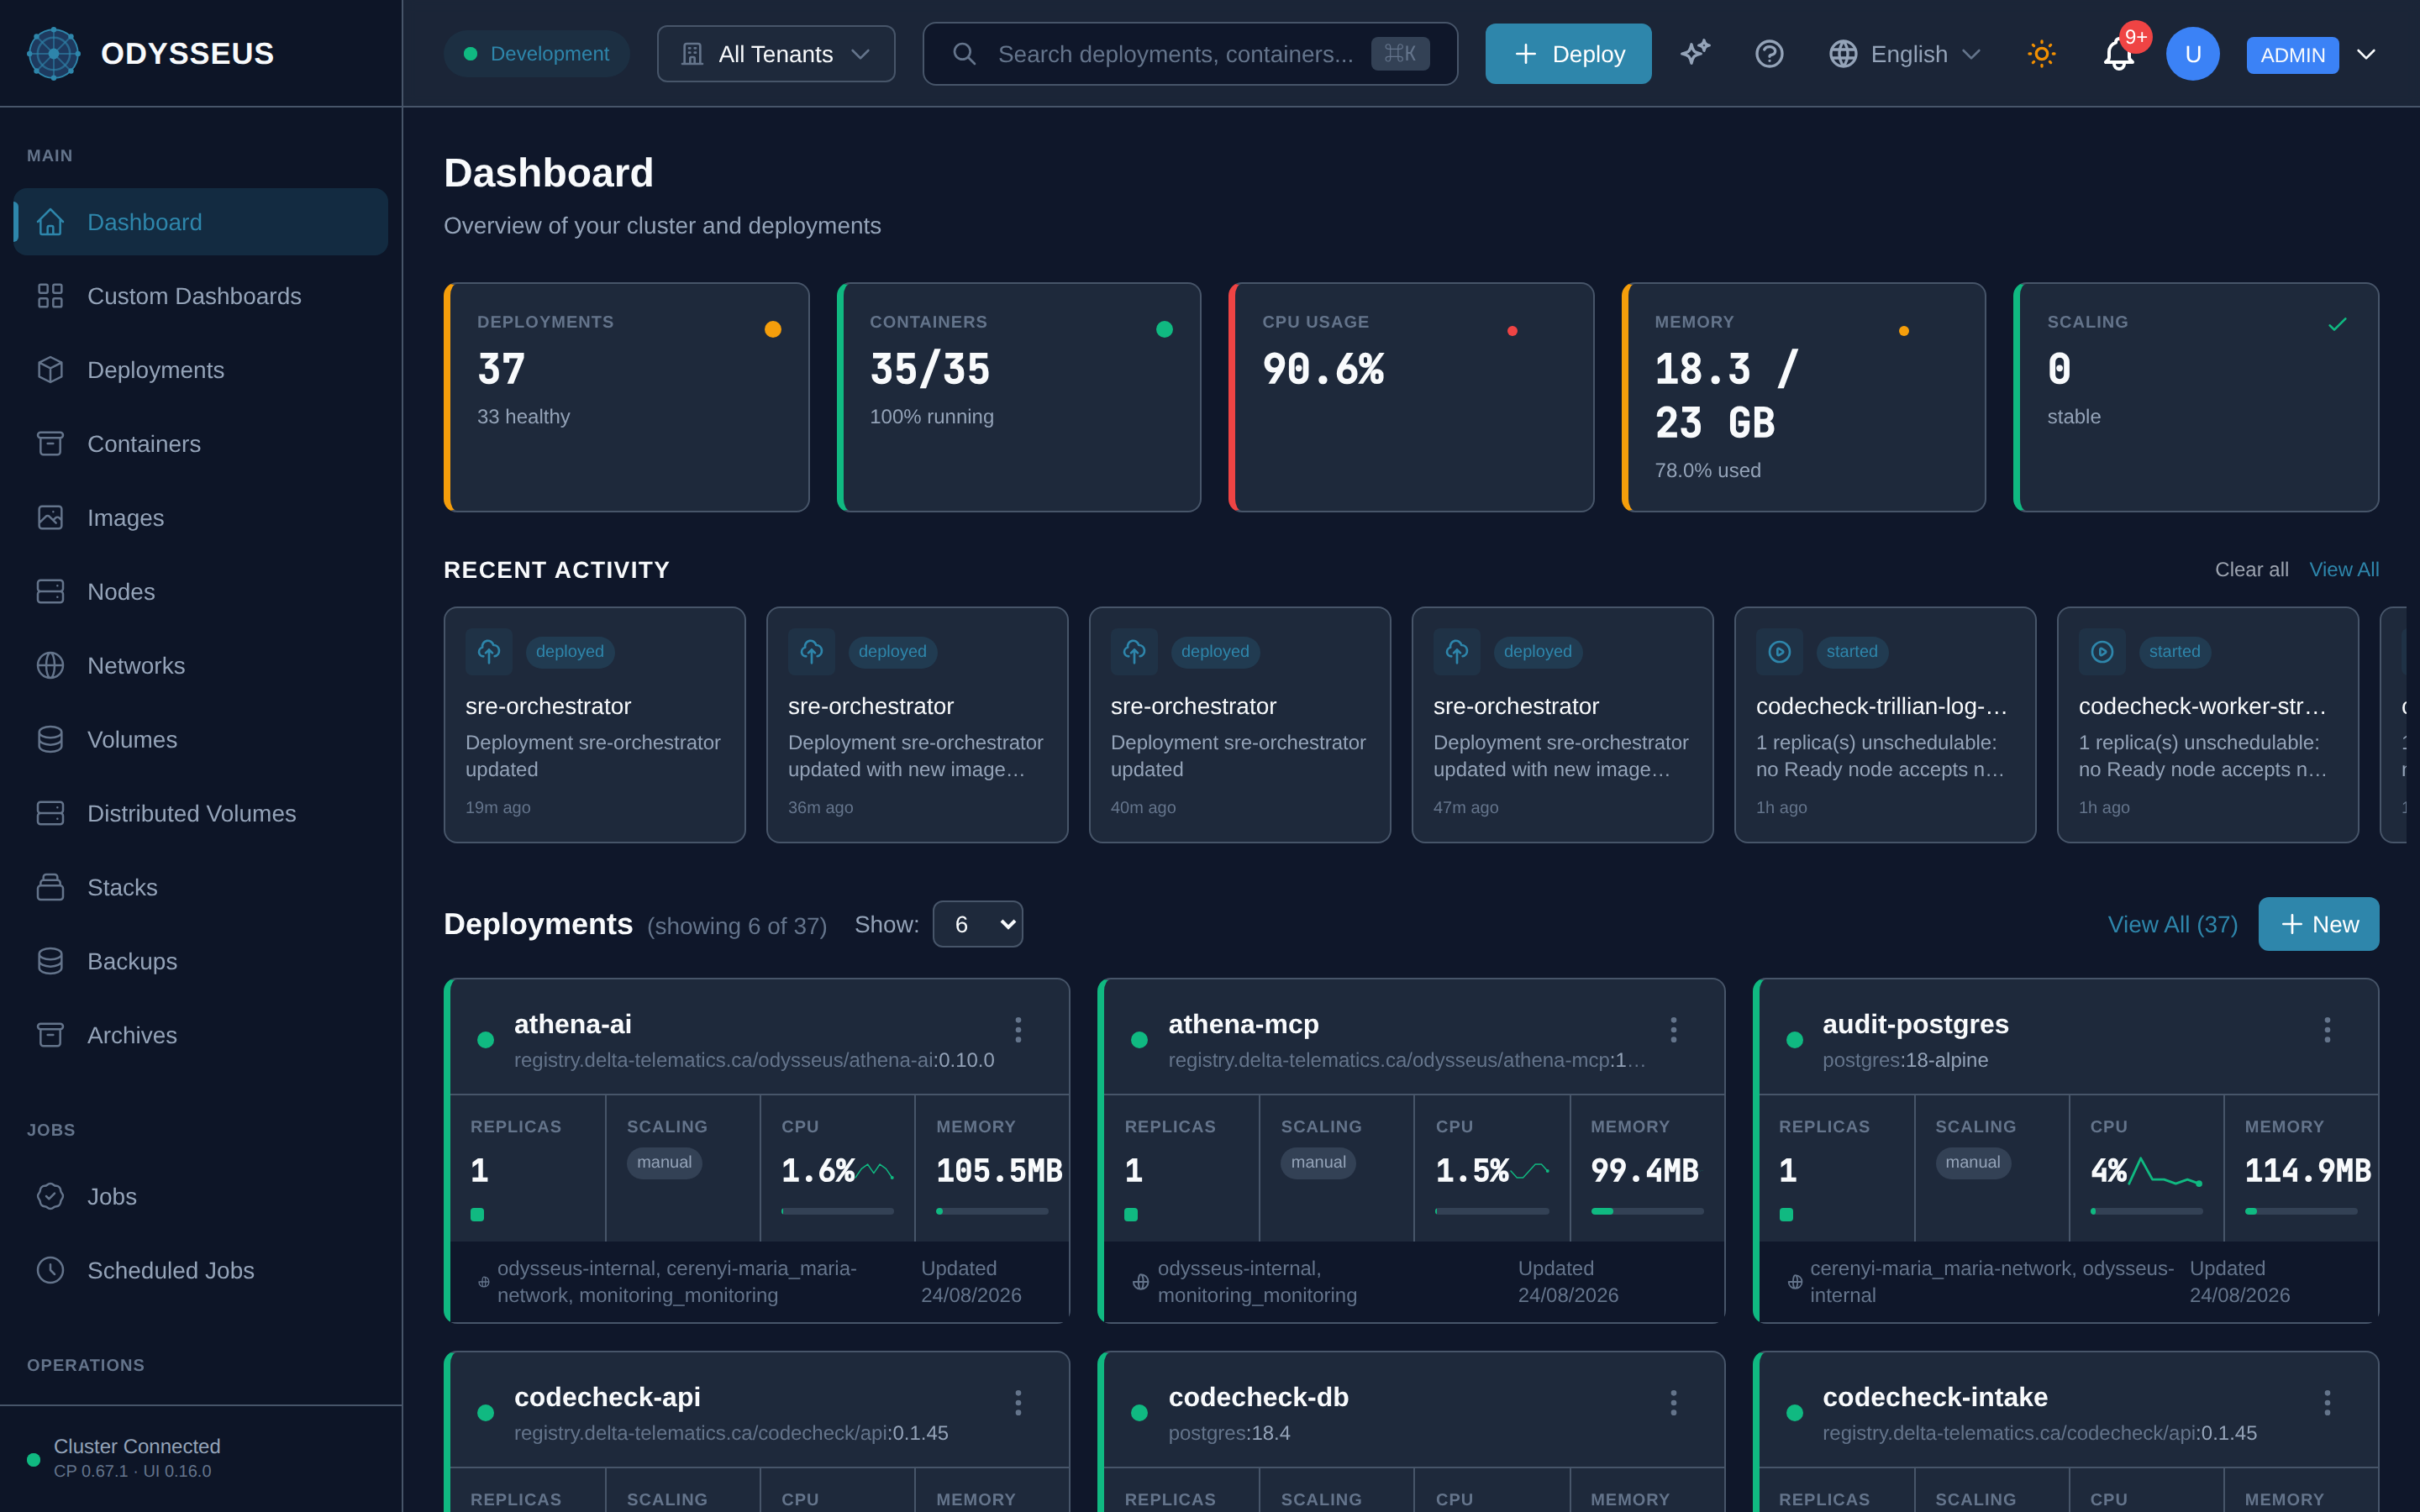This screenshot has height=1512, width=2420.
Task: Expand the All Tenants dropdown
Action: [776, 54]
